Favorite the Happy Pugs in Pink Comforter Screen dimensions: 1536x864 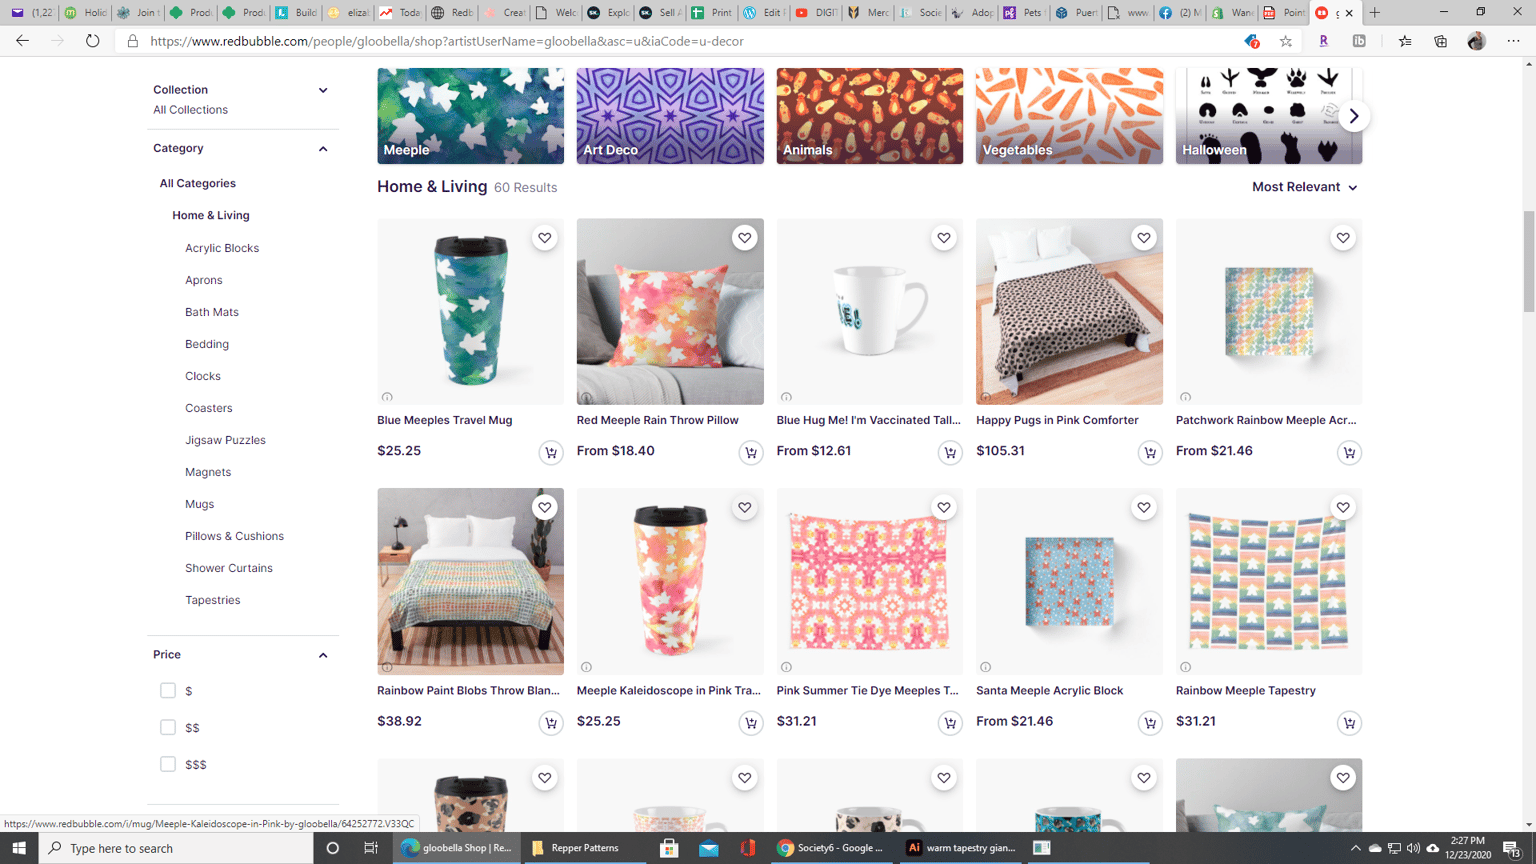1143,238
